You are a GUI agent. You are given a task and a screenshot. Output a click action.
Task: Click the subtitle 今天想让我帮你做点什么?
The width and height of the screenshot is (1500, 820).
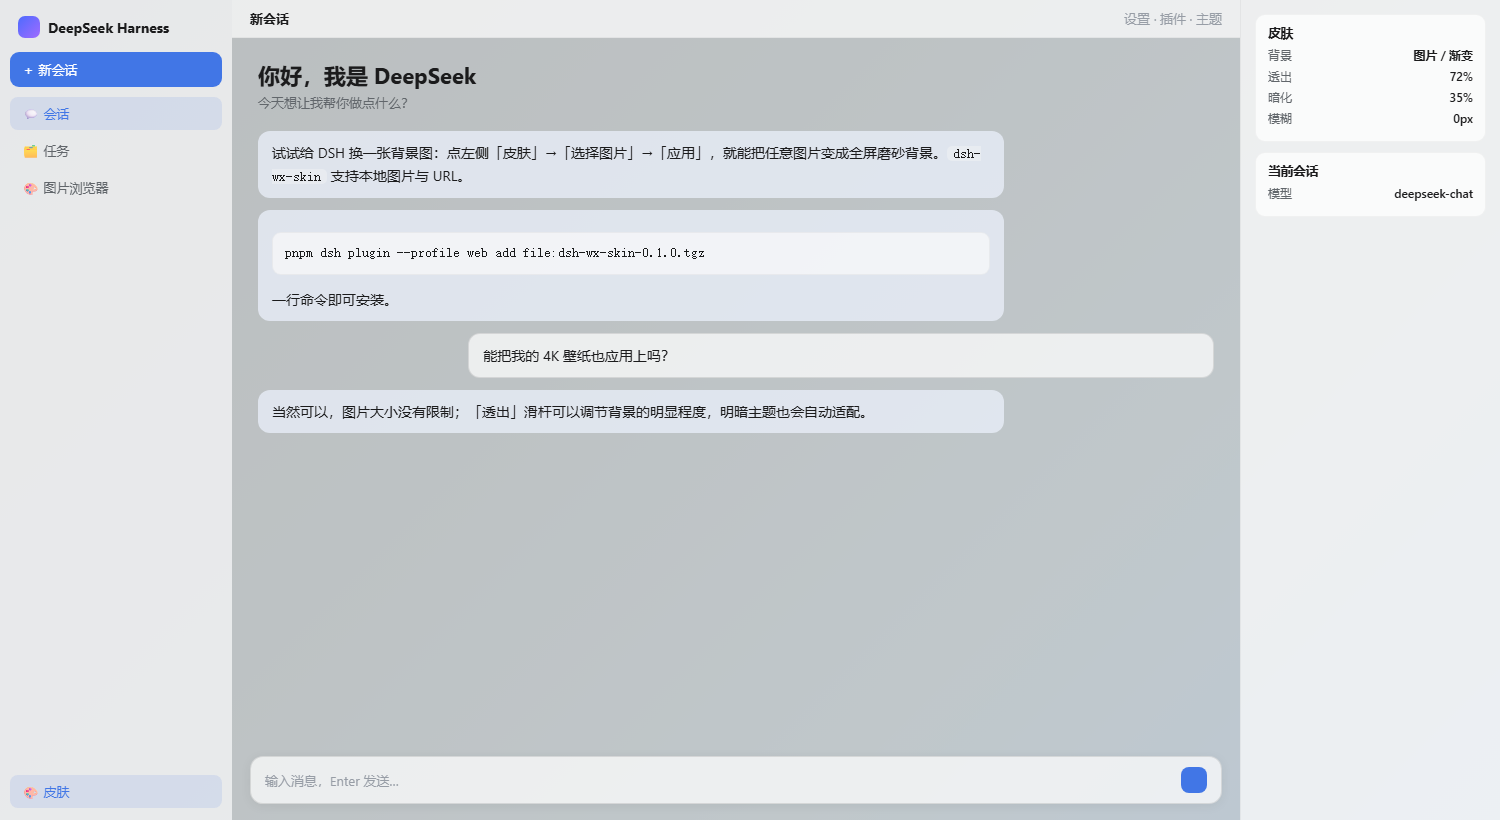pos(333,103)
